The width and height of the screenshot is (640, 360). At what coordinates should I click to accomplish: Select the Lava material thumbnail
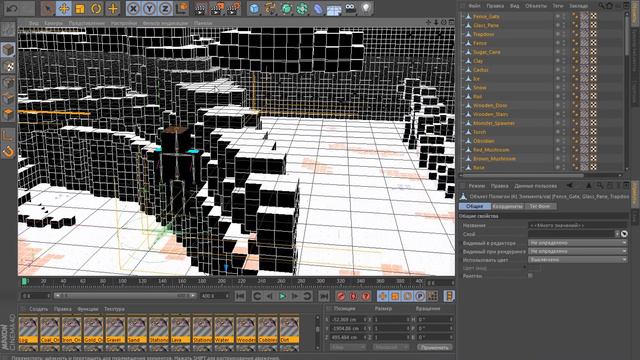click(x=180, y=329)
